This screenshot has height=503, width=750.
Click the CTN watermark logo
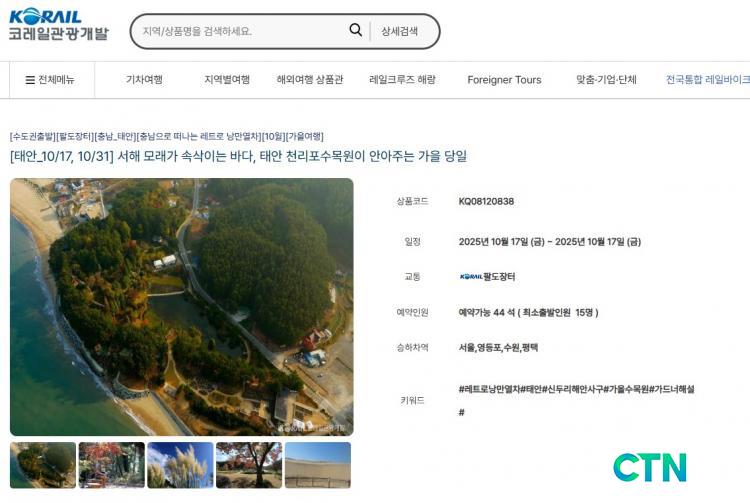[650, 467]
